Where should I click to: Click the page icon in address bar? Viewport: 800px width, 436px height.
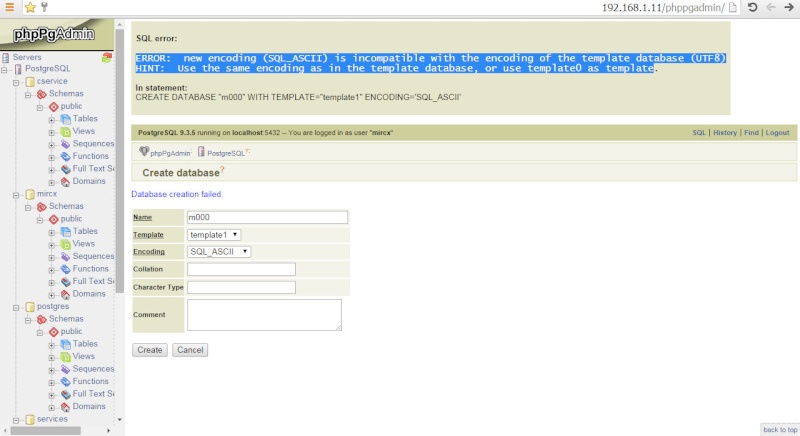coord(733,7)
